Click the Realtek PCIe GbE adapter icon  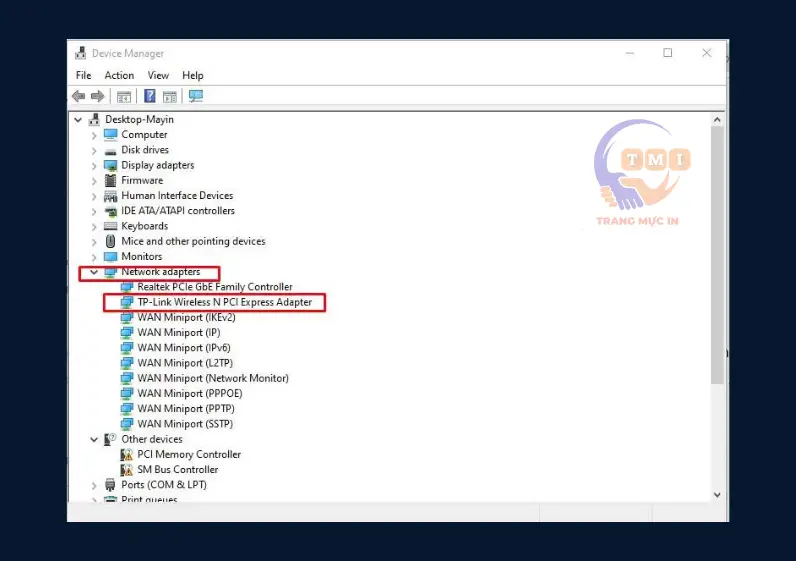127,287
